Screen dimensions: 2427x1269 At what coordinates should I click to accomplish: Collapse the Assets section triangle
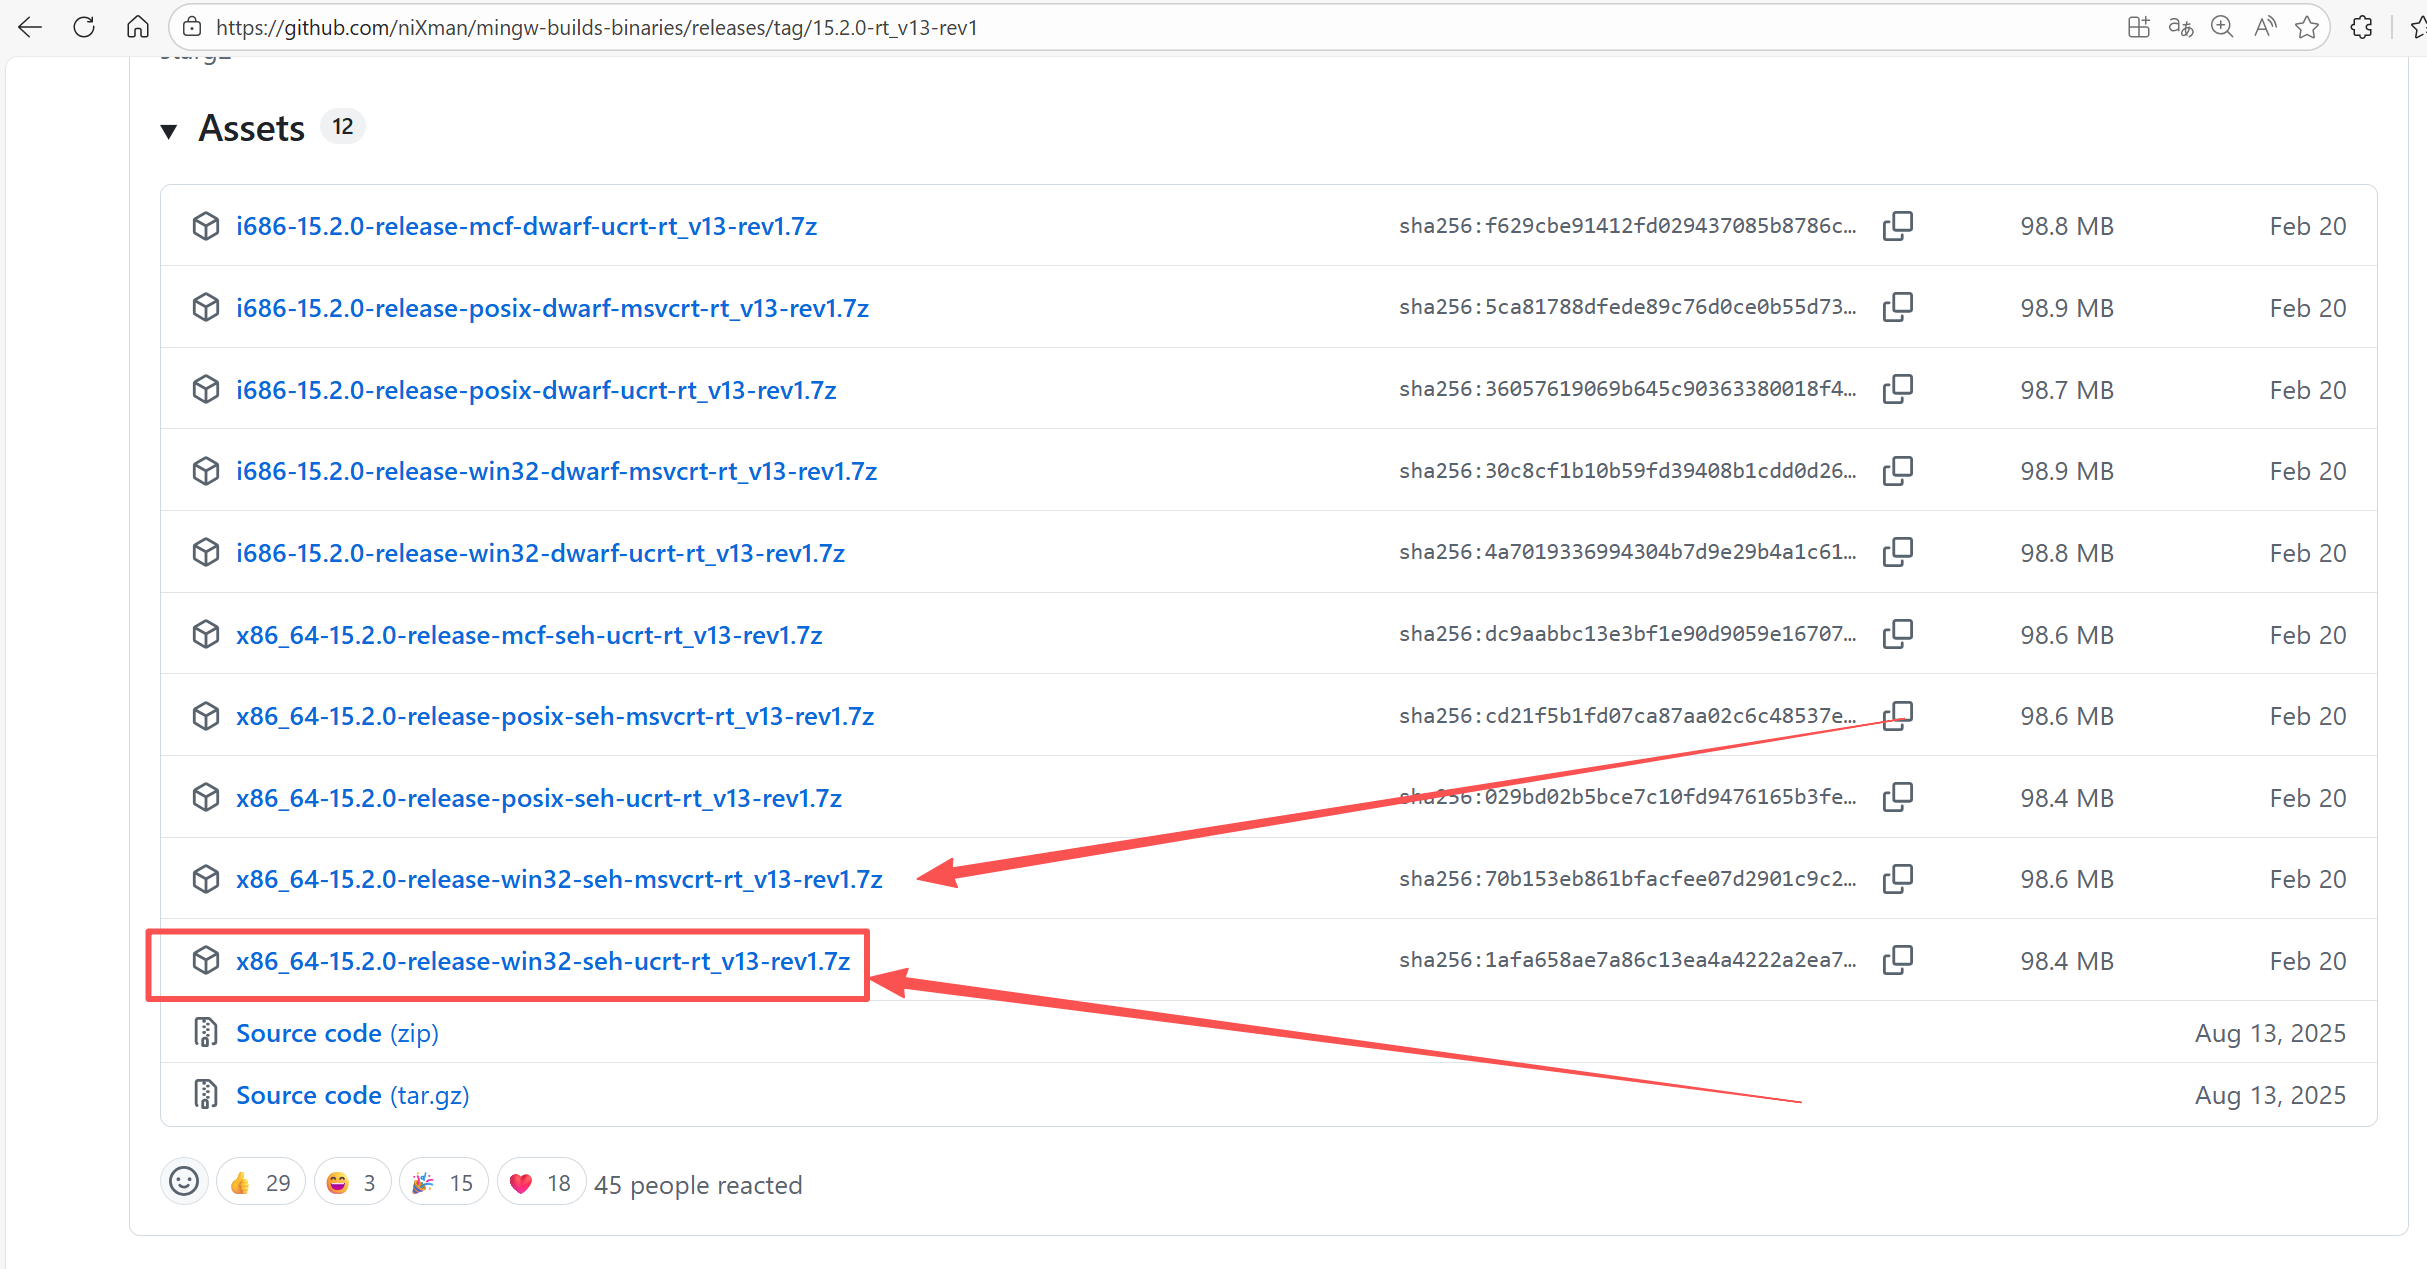[169, 131]
